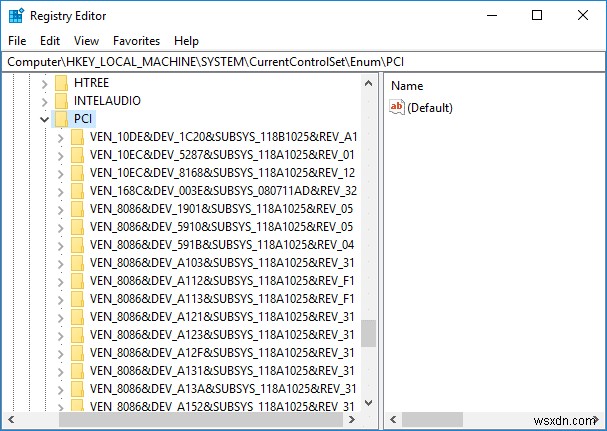Click the Registry Editor title bar icon

click(16, 16)
